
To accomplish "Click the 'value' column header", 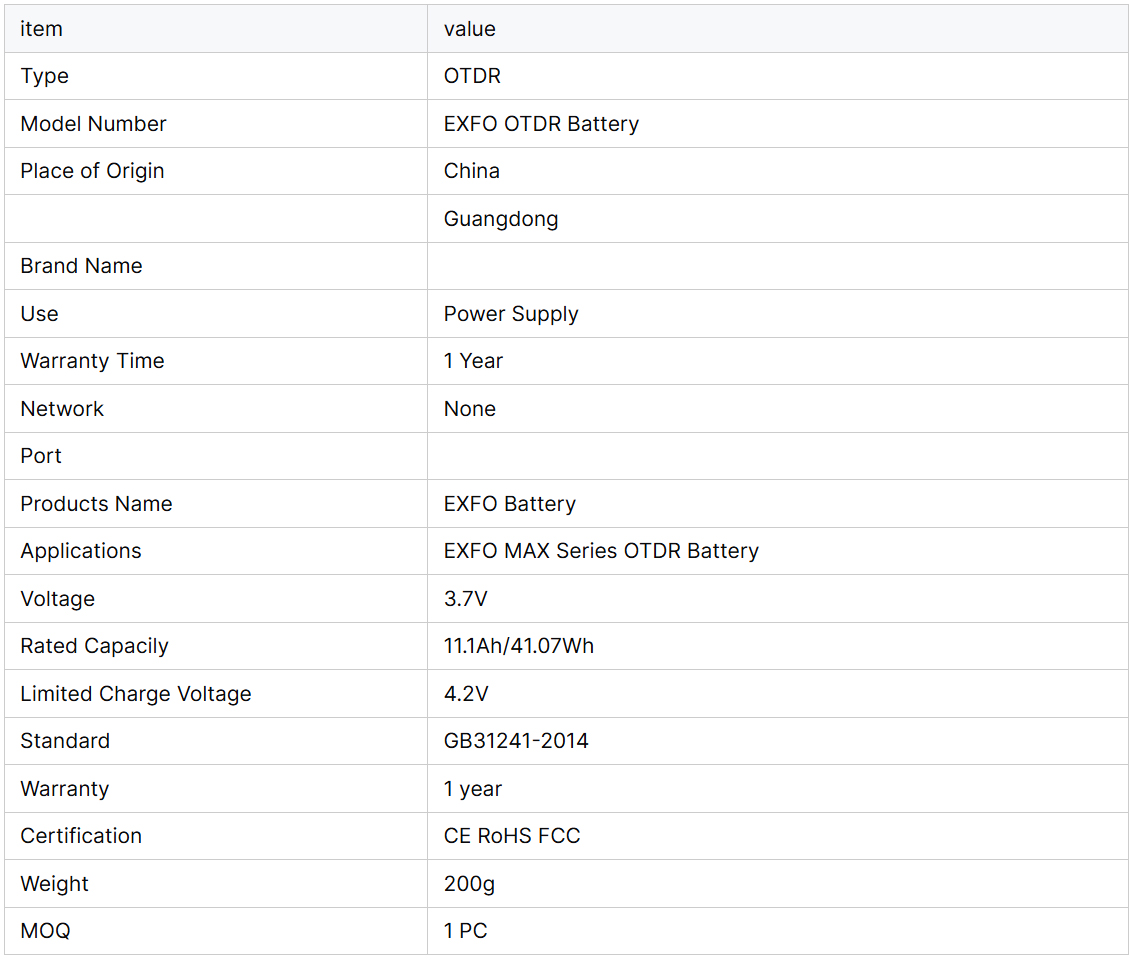I will [470, 29].
